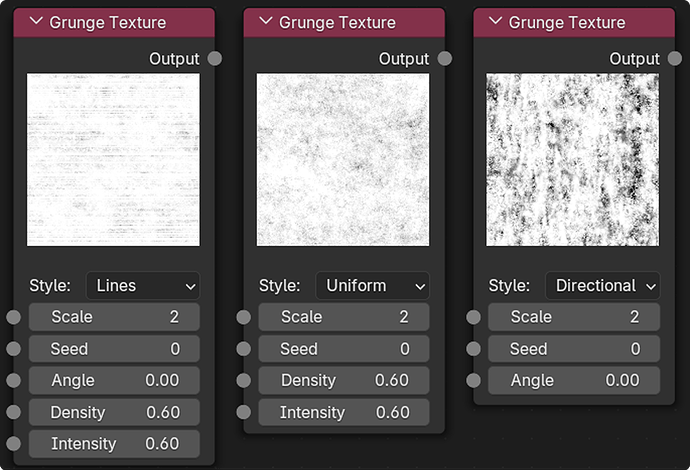The image size is (690, 470).
Task: Click Angle input socket on Directional node
Action: tap(473, 380)
